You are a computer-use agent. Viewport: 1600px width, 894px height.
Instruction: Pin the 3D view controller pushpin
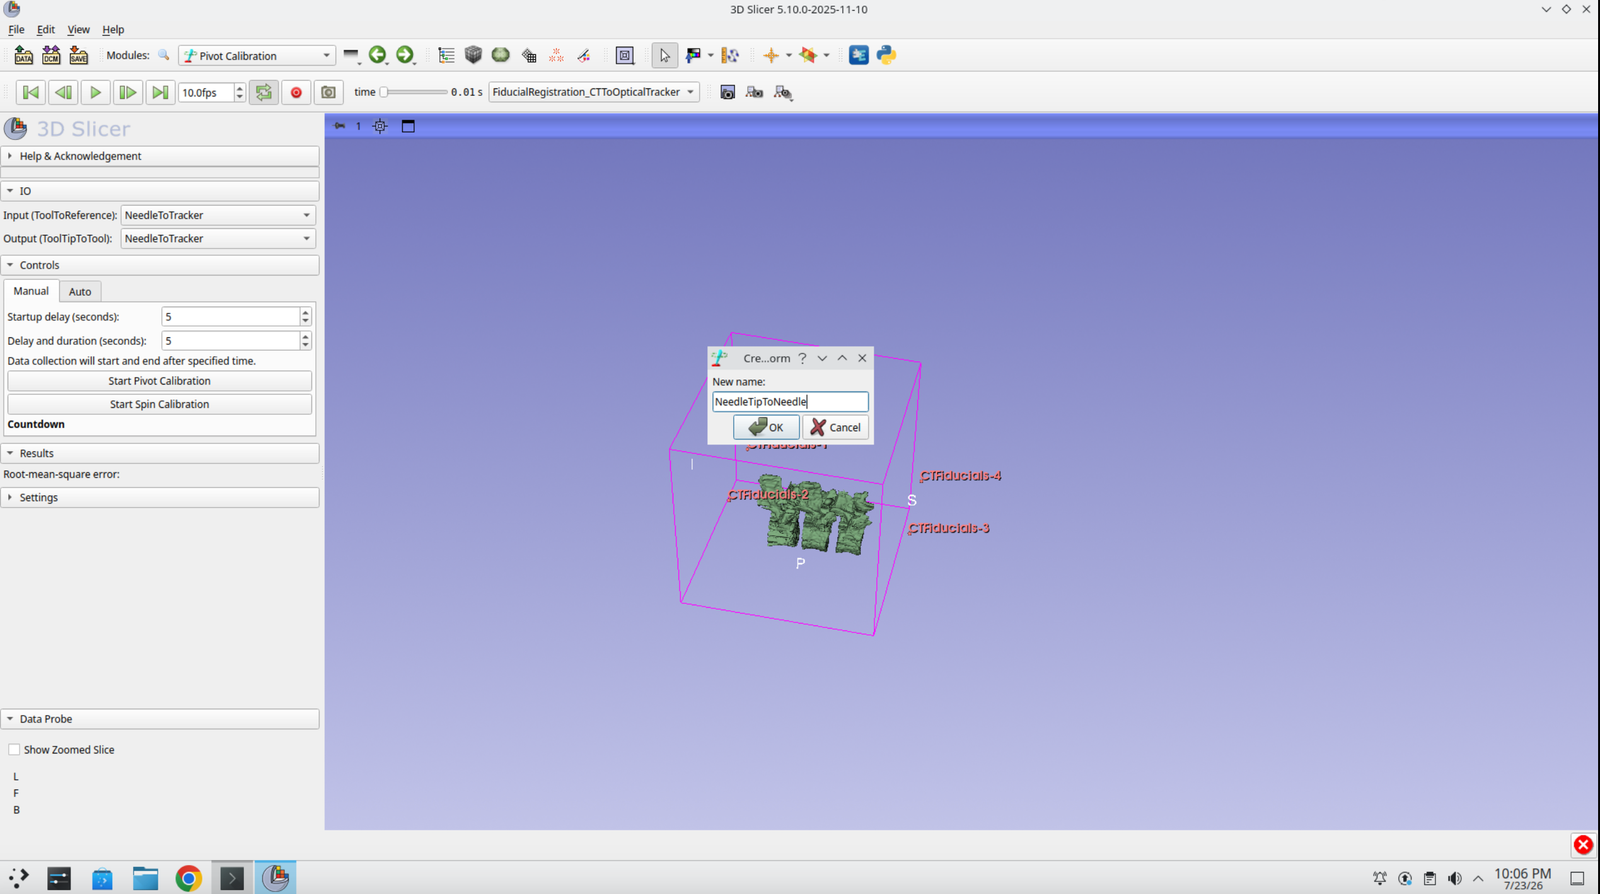pos(340,126)
